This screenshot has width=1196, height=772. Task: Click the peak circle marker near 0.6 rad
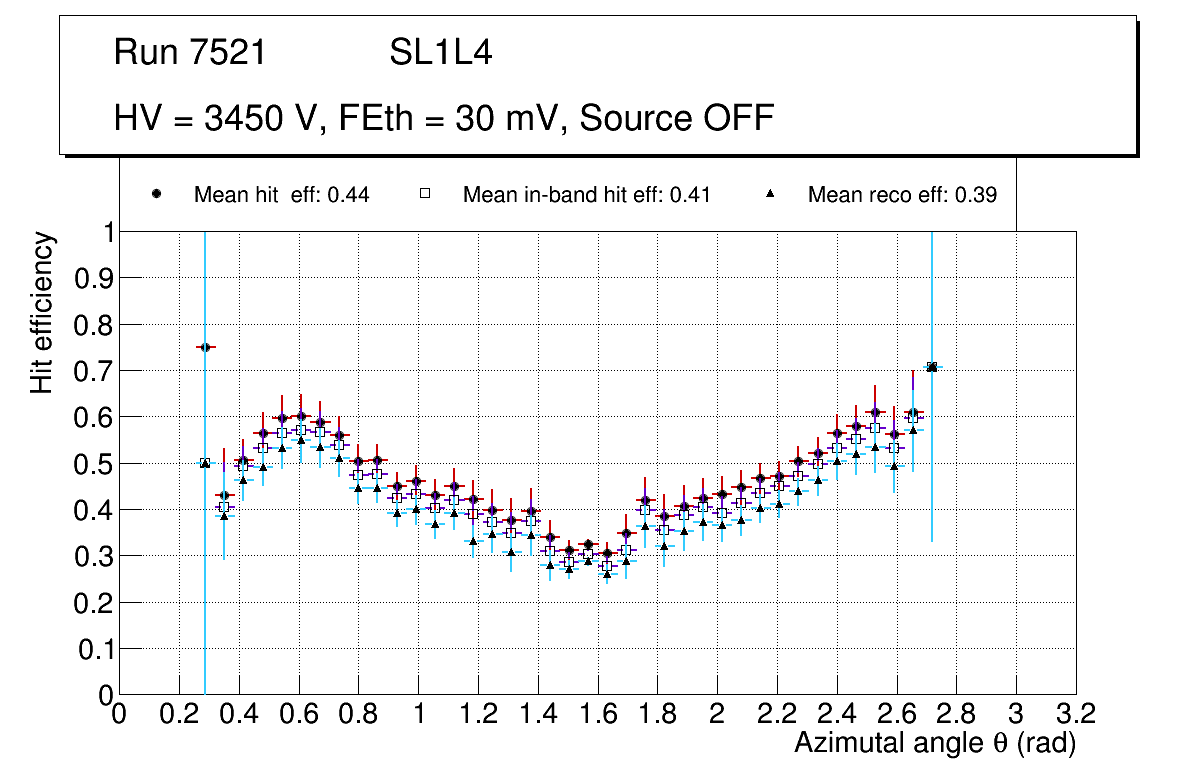301,416
